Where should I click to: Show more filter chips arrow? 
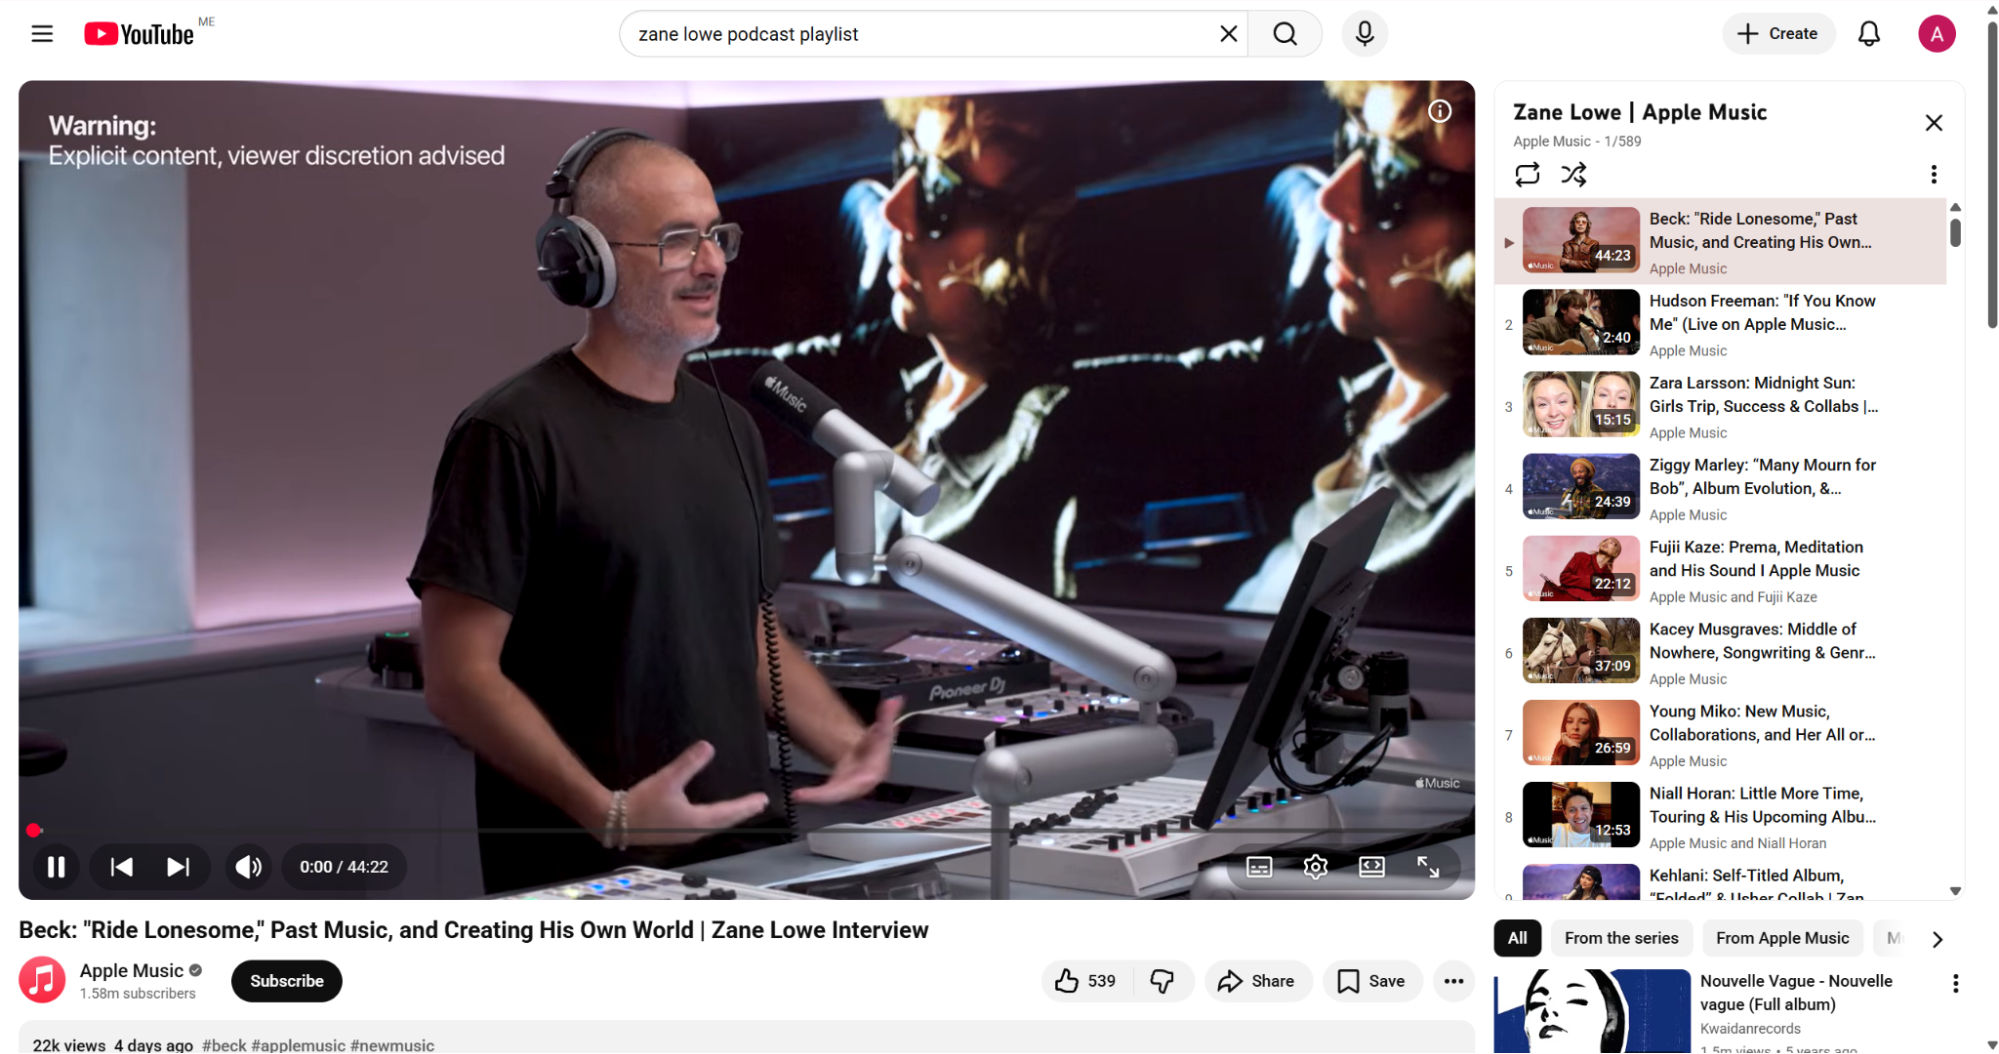coord(1937,939)
